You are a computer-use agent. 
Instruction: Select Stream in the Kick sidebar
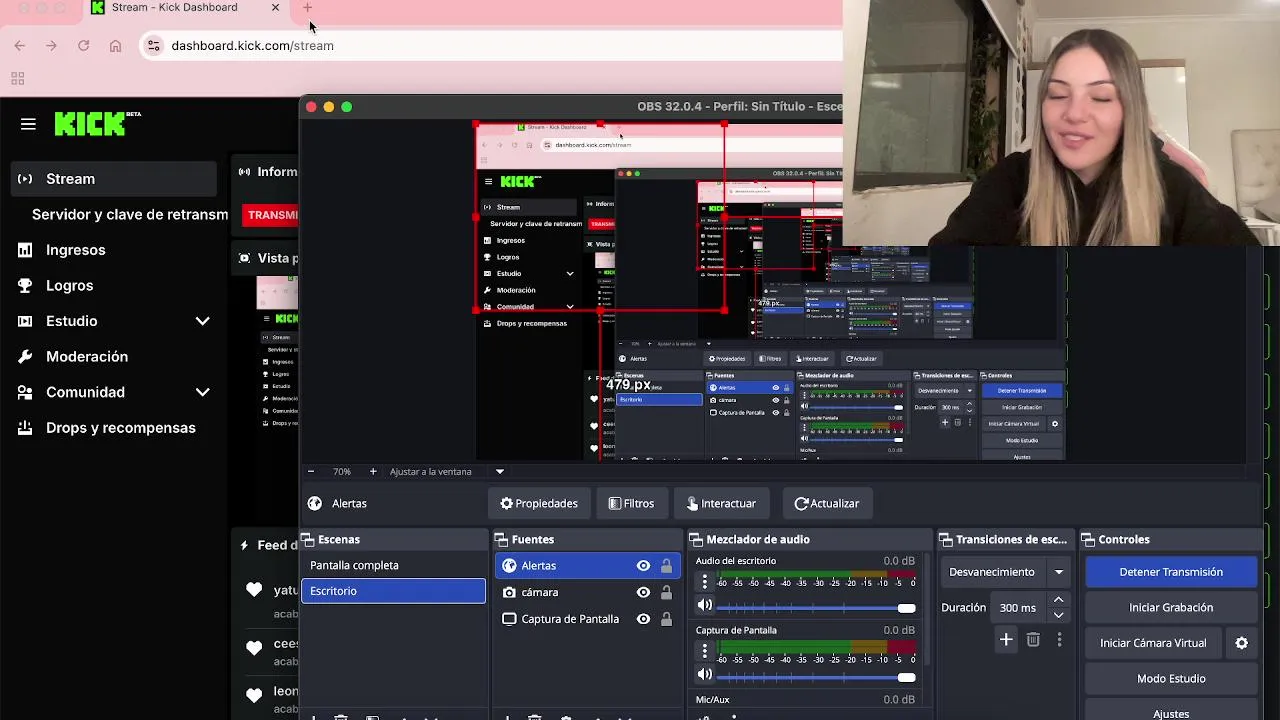point(114,179)
